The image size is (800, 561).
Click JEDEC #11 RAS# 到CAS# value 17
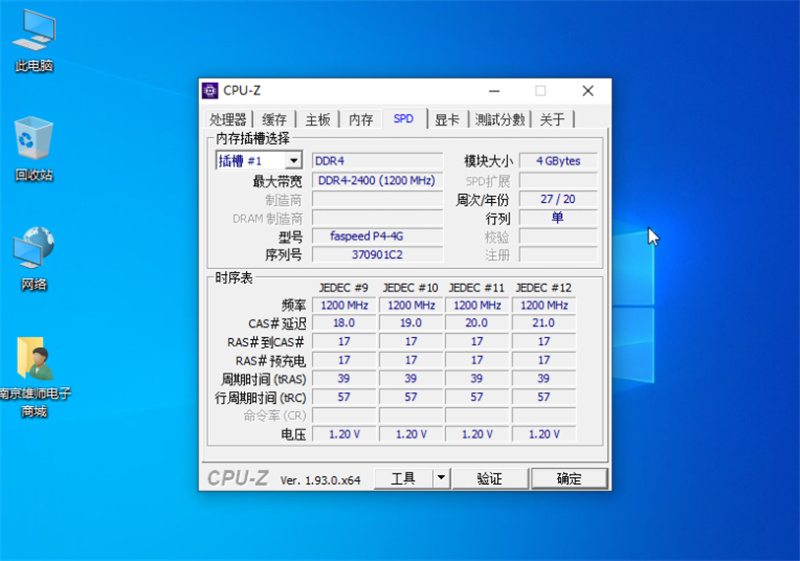477,341
